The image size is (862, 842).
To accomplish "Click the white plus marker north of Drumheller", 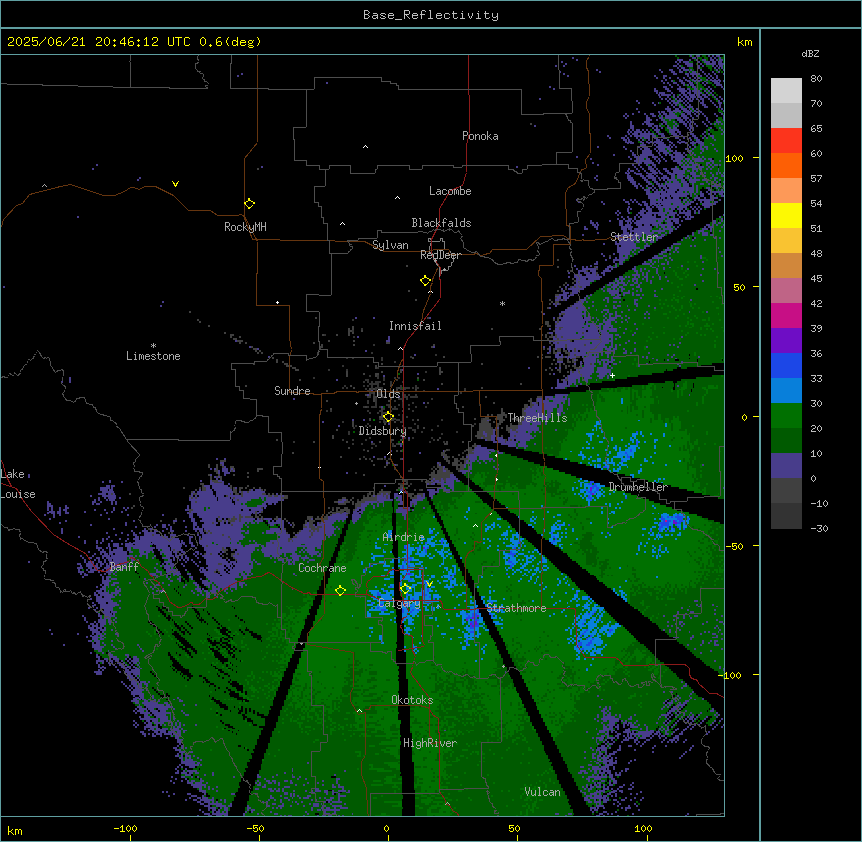I will tap(612, 375).
